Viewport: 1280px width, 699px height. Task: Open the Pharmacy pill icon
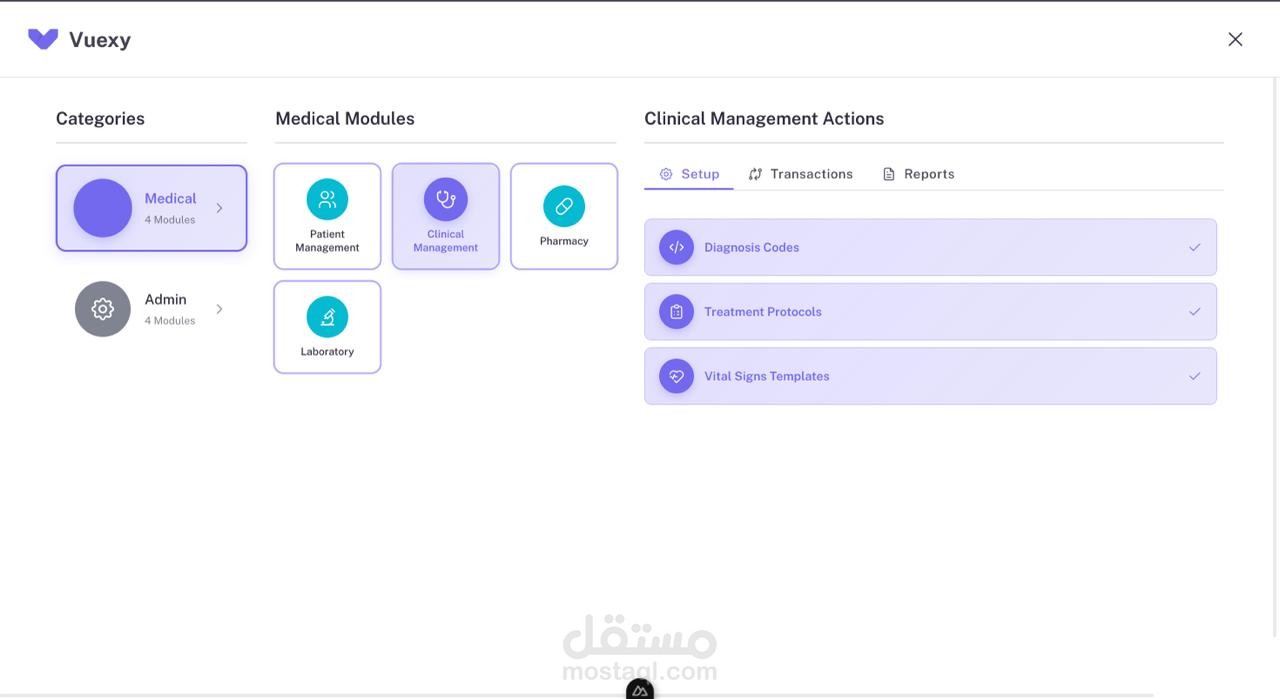coord(564,206)
